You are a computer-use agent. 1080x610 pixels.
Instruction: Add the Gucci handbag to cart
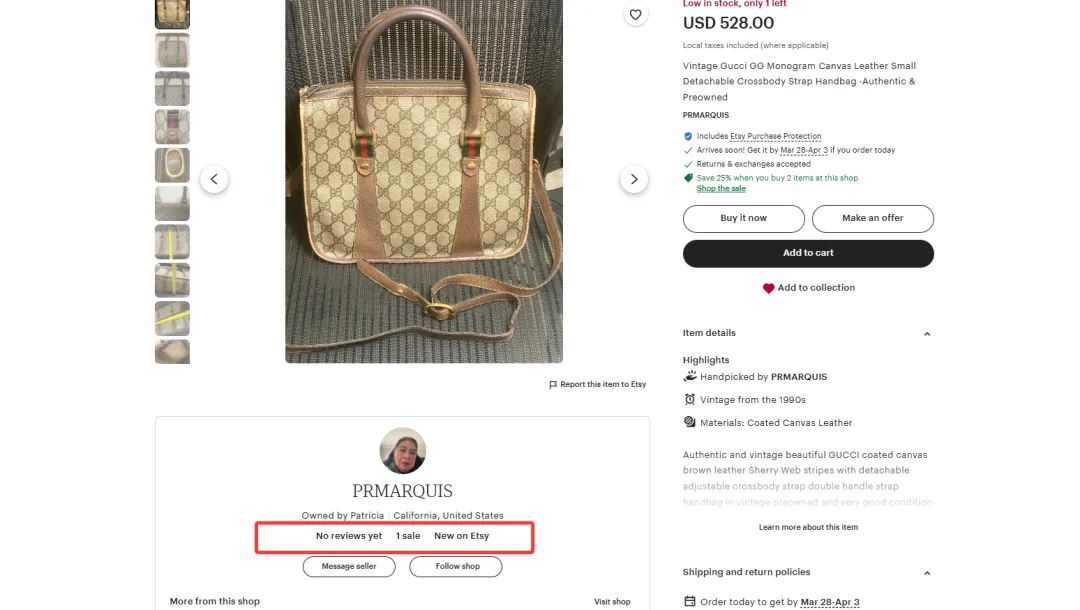pos(808,253)
